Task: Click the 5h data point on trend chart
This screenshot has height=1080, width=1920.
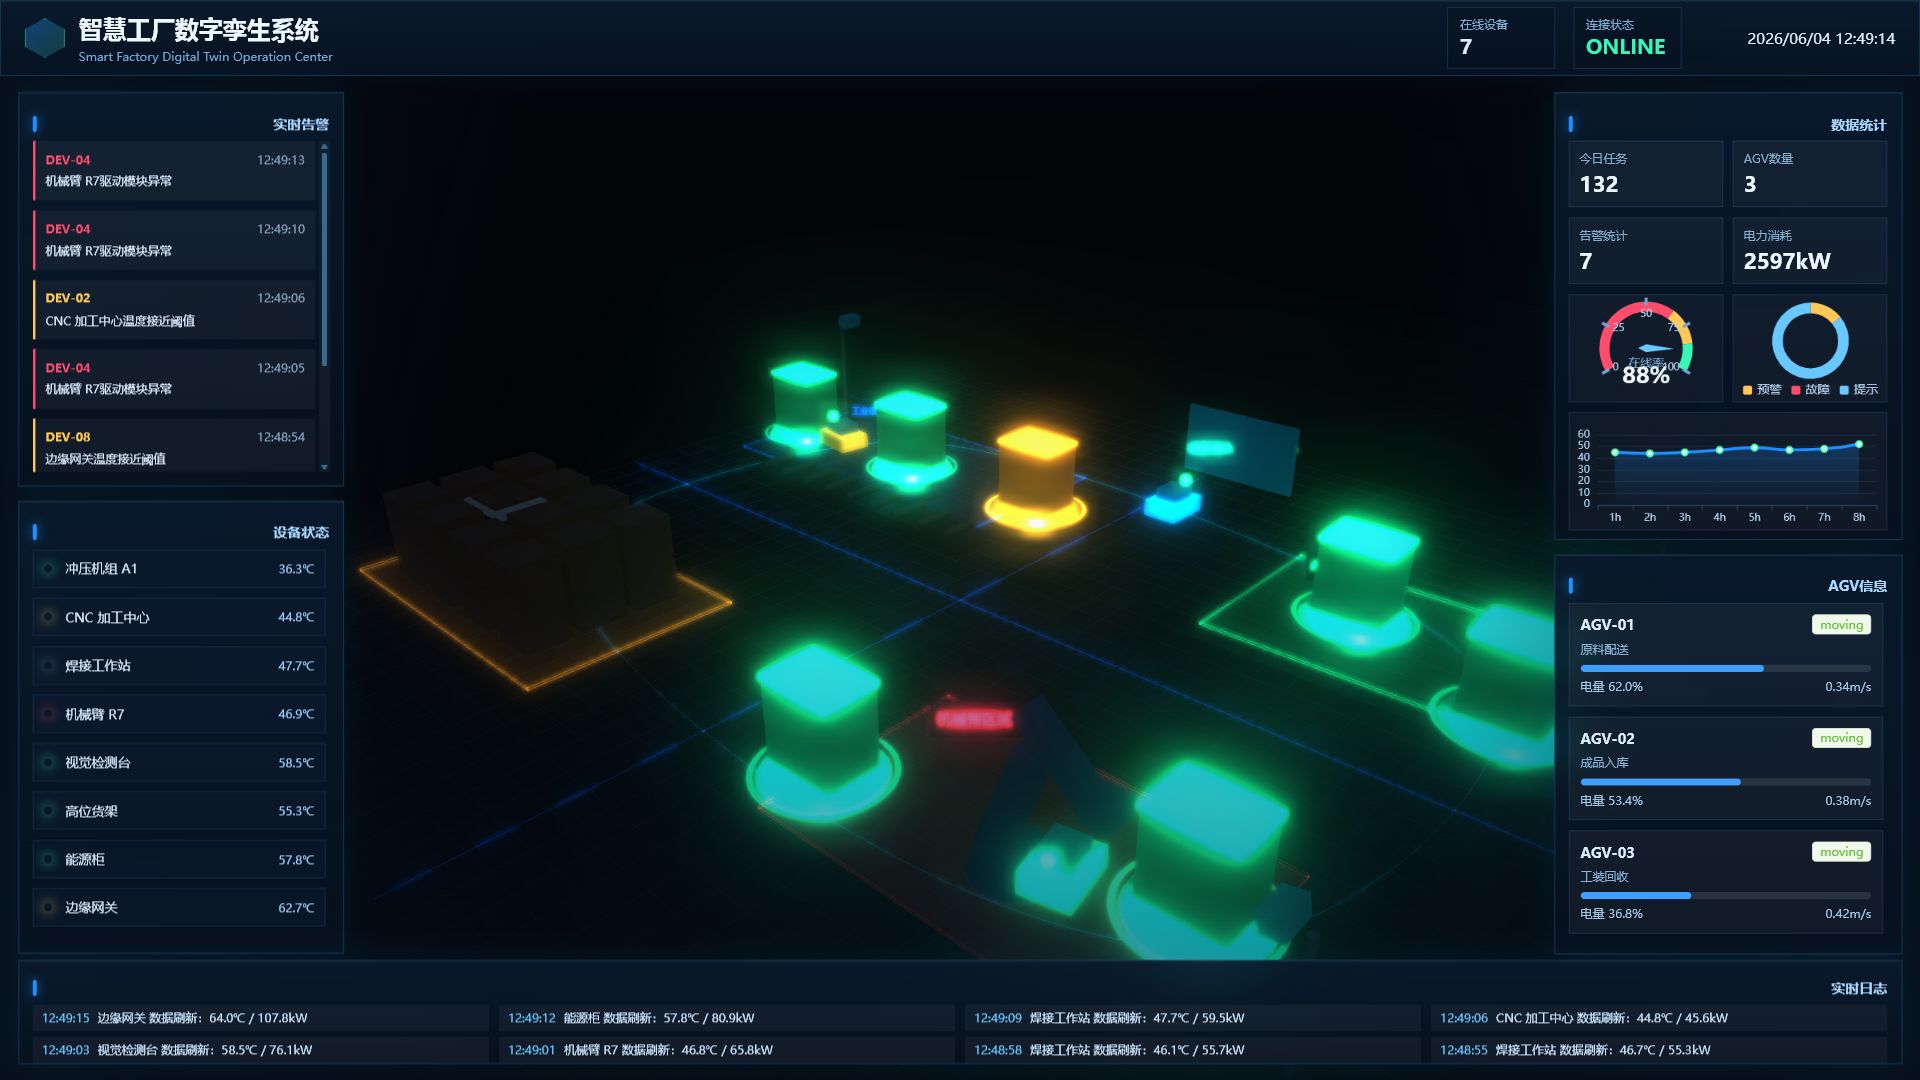Action: 1754,448
